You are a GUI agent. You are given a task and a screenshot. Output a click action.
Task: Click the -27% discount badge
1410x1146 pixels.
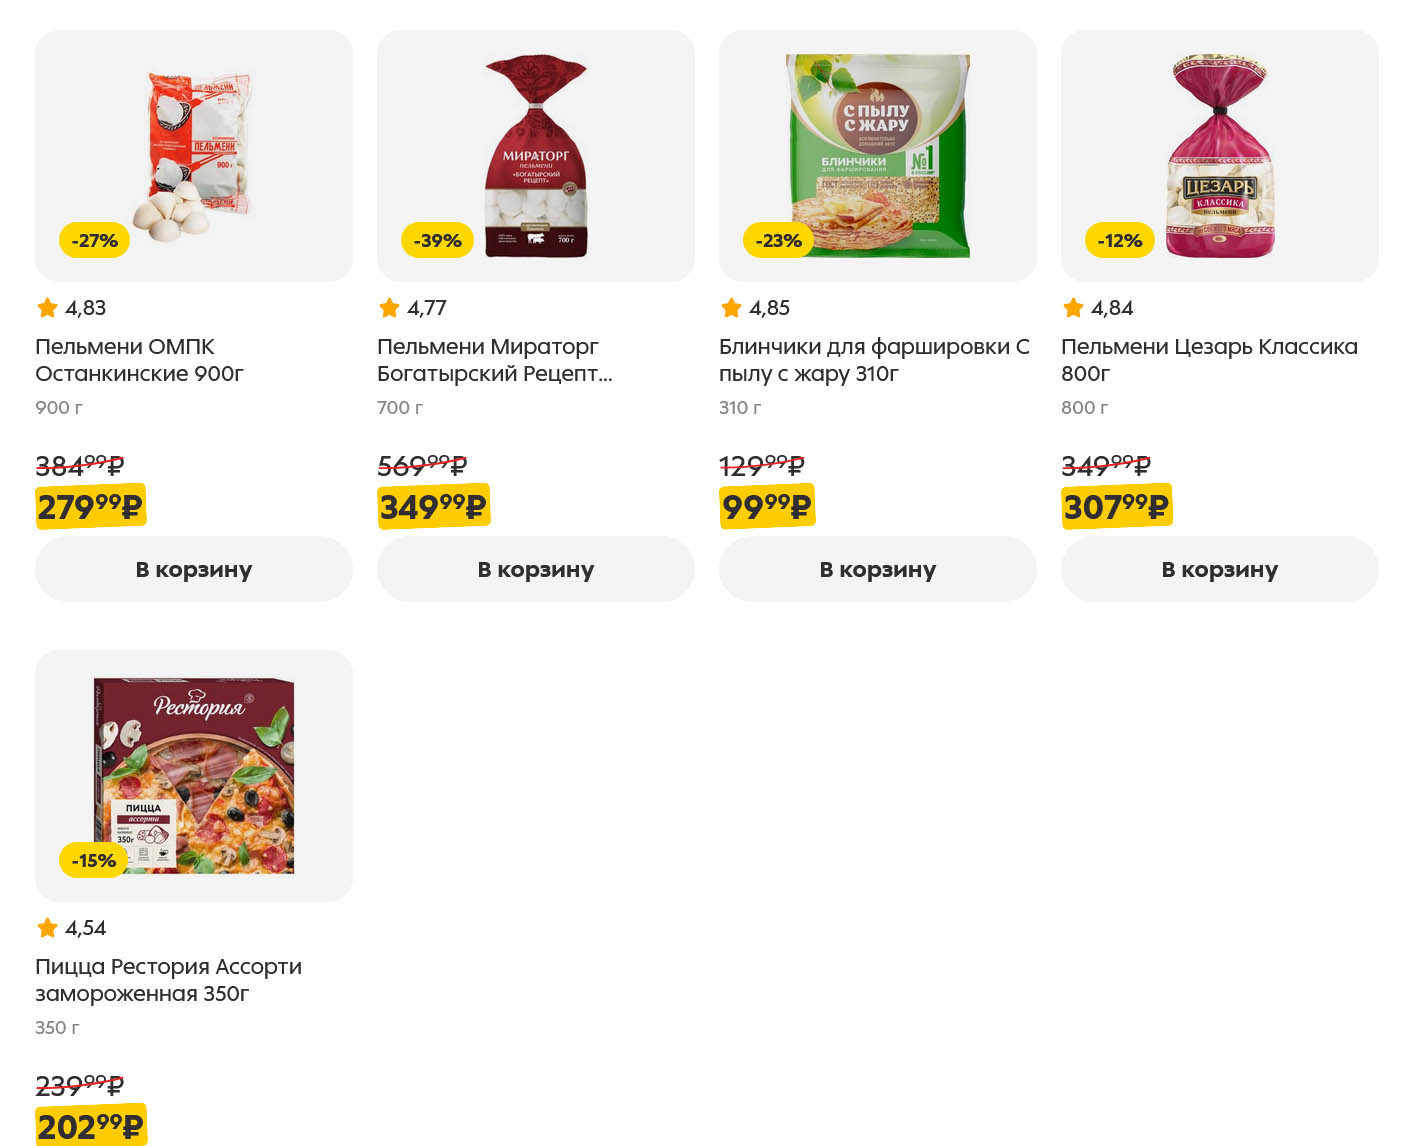tap(95, 241)
